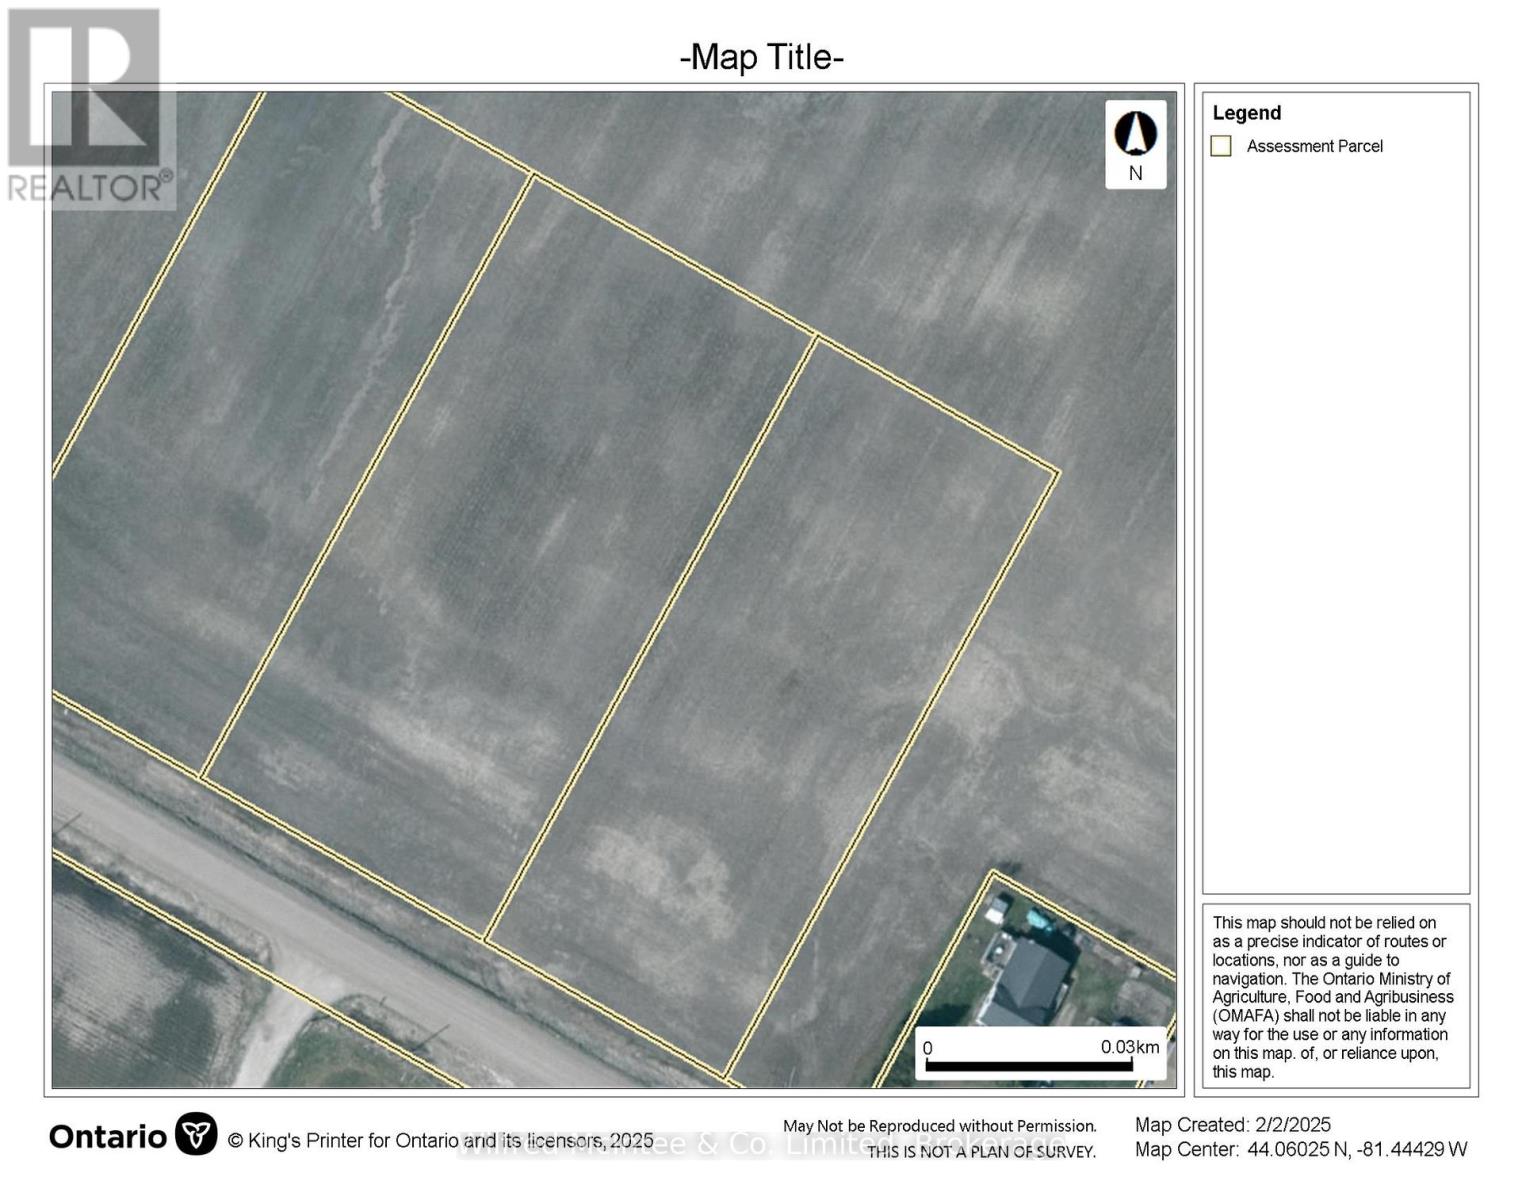Click the OMAFA disclaimer text box
1522x1200 pixels.
(1334, 996)
